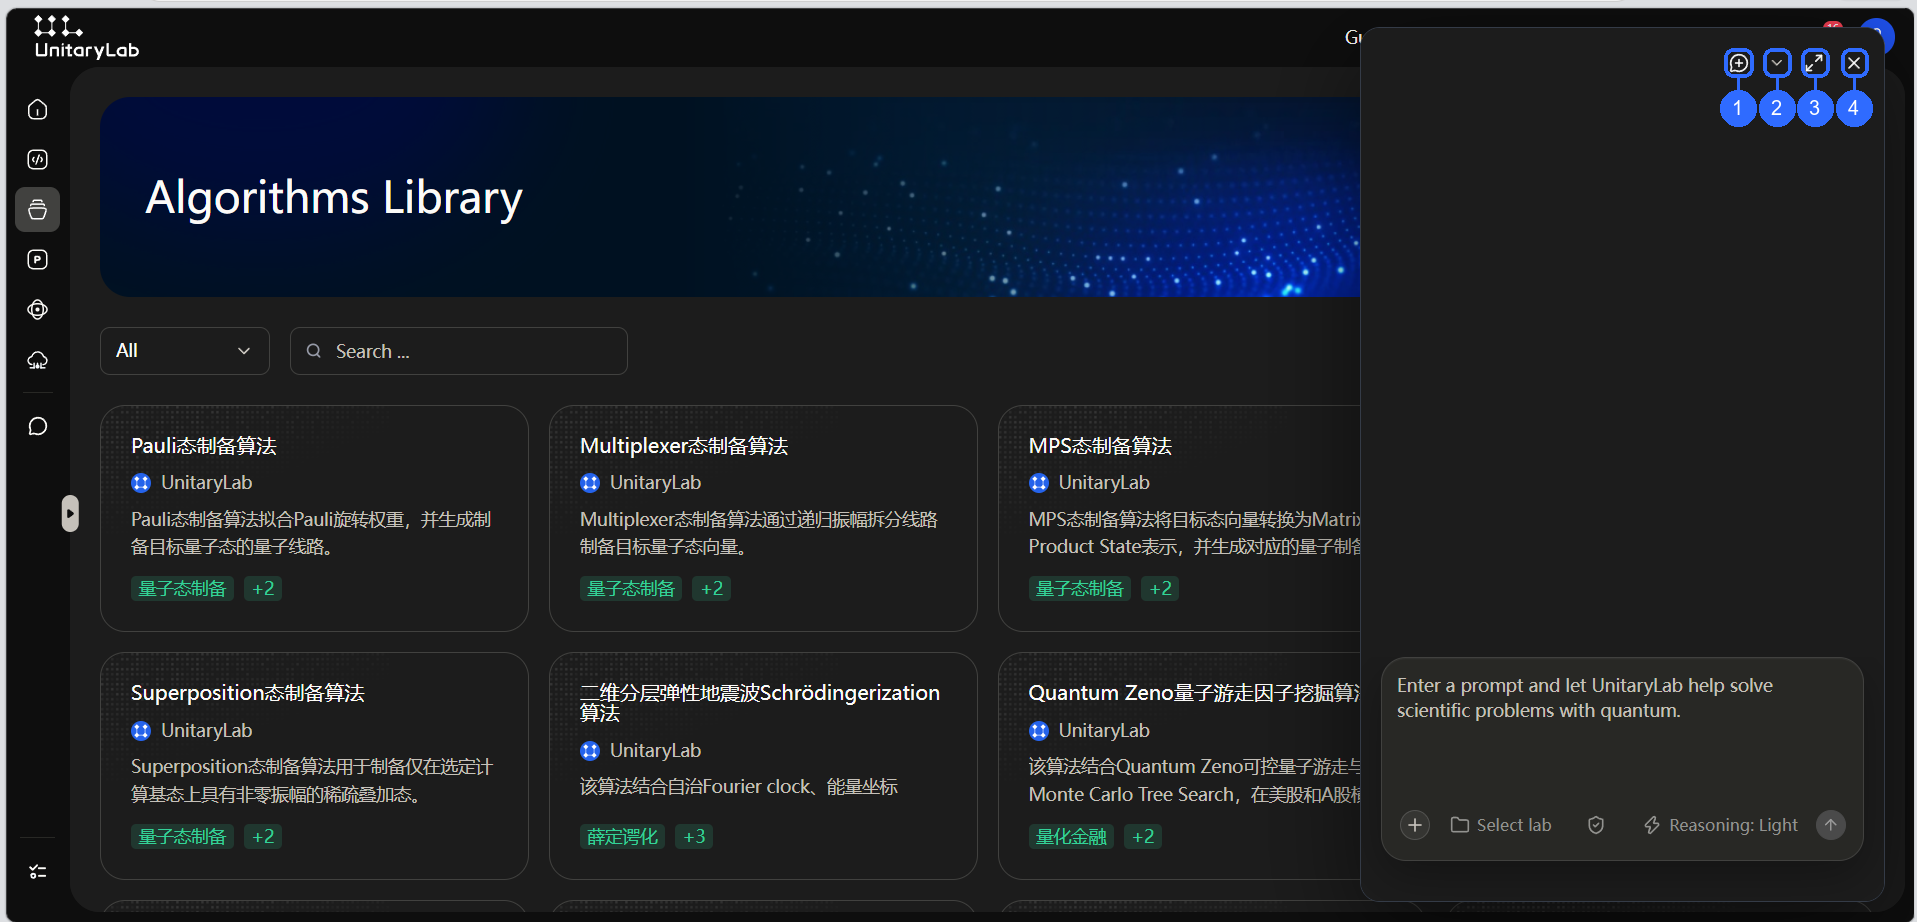Click UnitaryLab author on Multiplexer card

click(641, 483)
